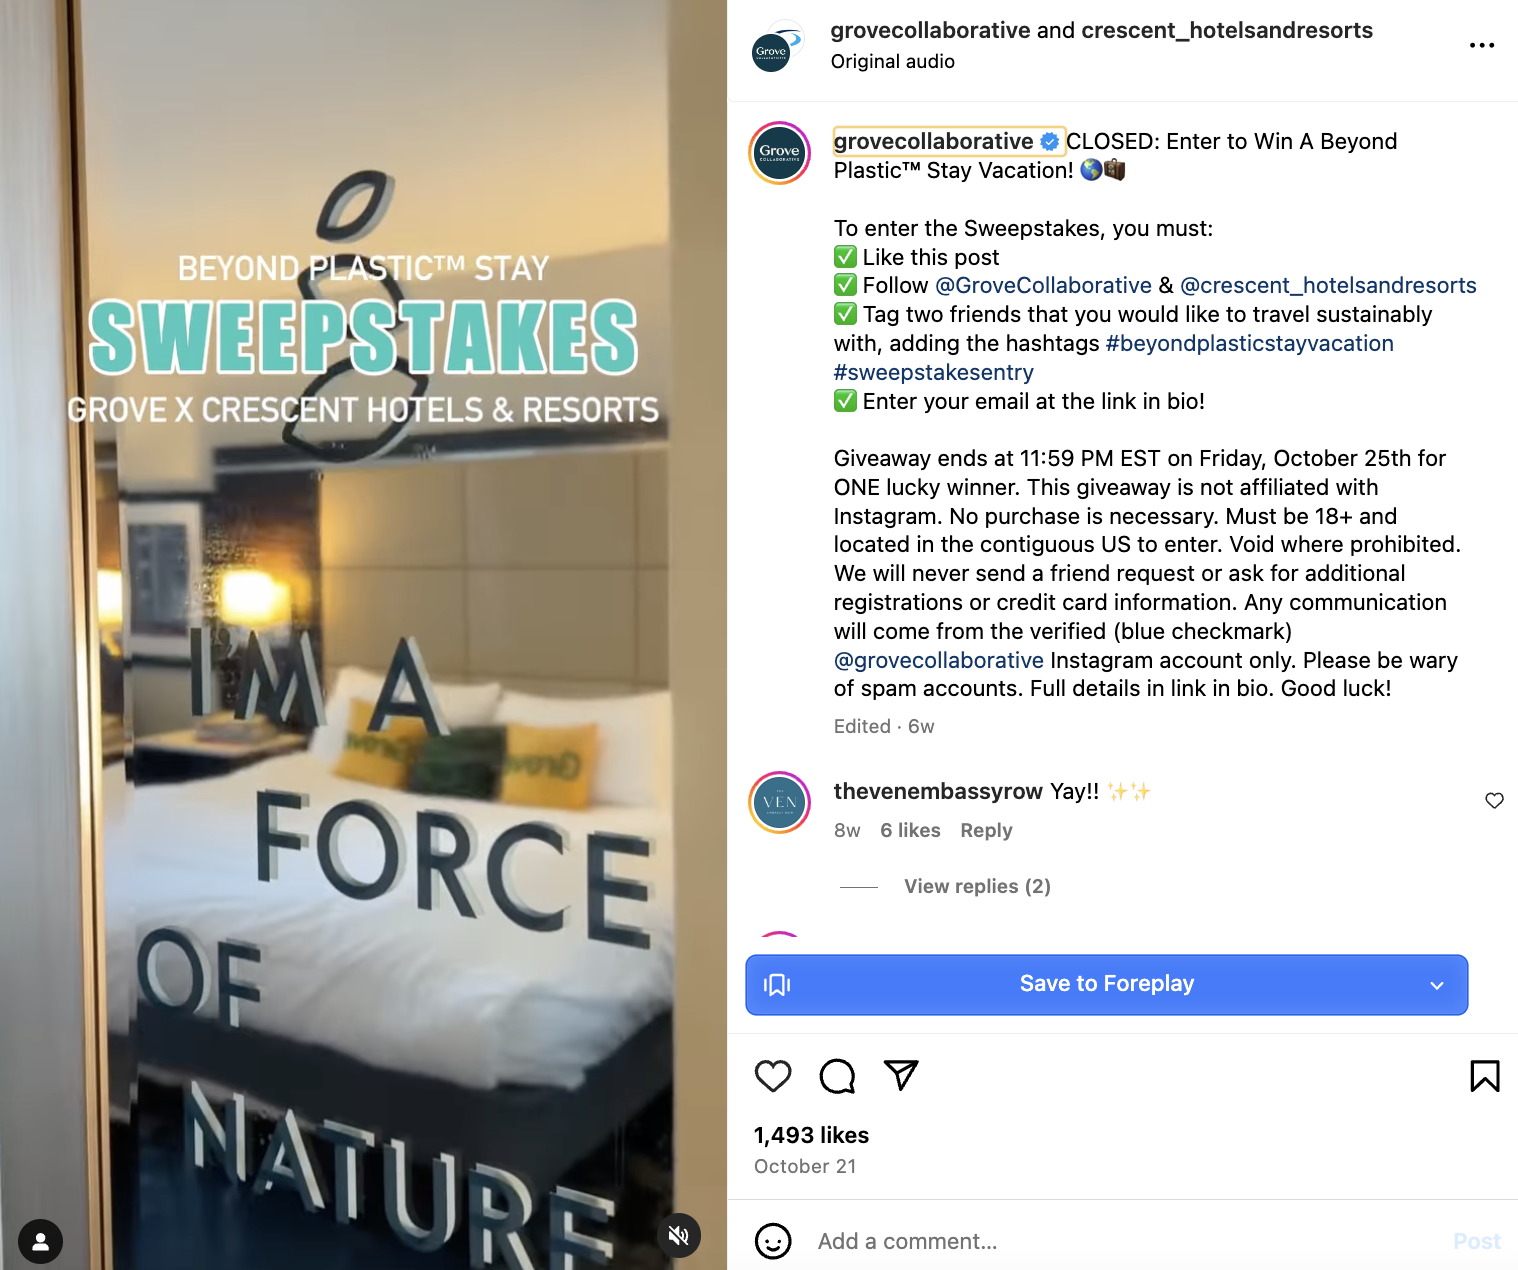Save post with the bookmark icon
Viewport: 1518px width, 1270px height.
[1484, 1076]
